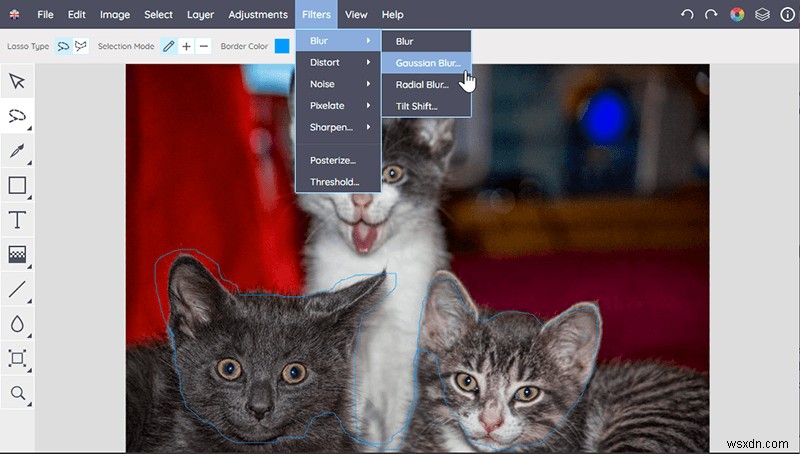
Task: Choose Tilt Shift... from submenu
Action: click(x=427, y=106)
